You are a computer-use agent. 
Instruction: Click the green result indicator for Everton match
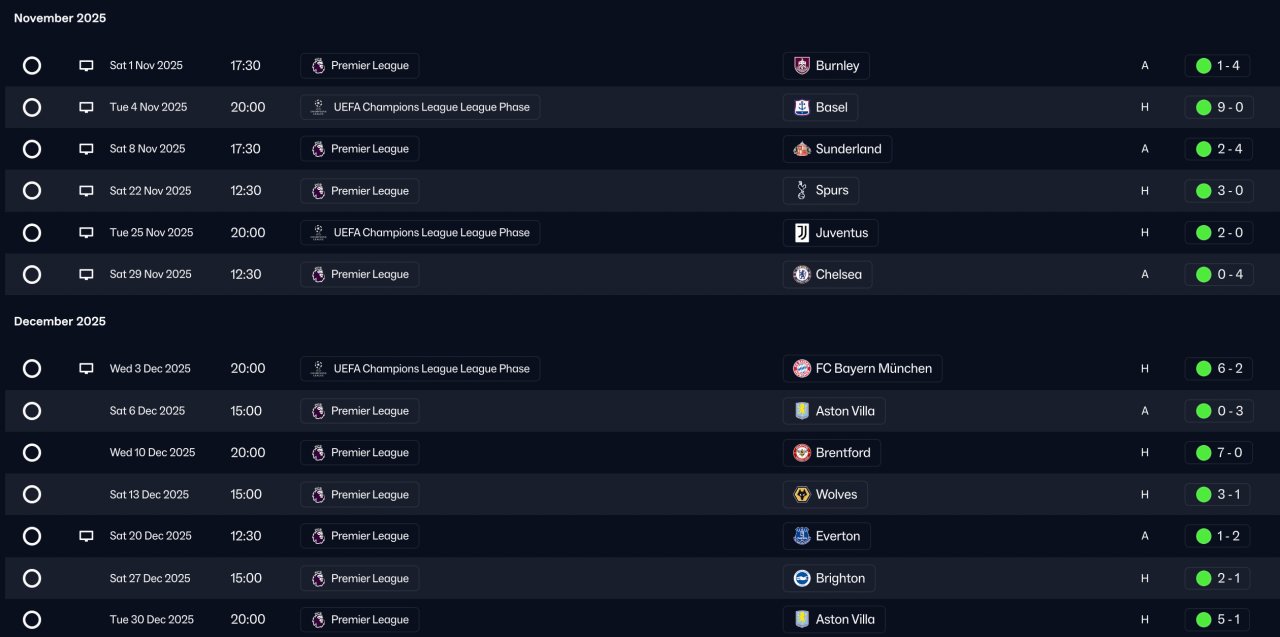coord(1203,536)
